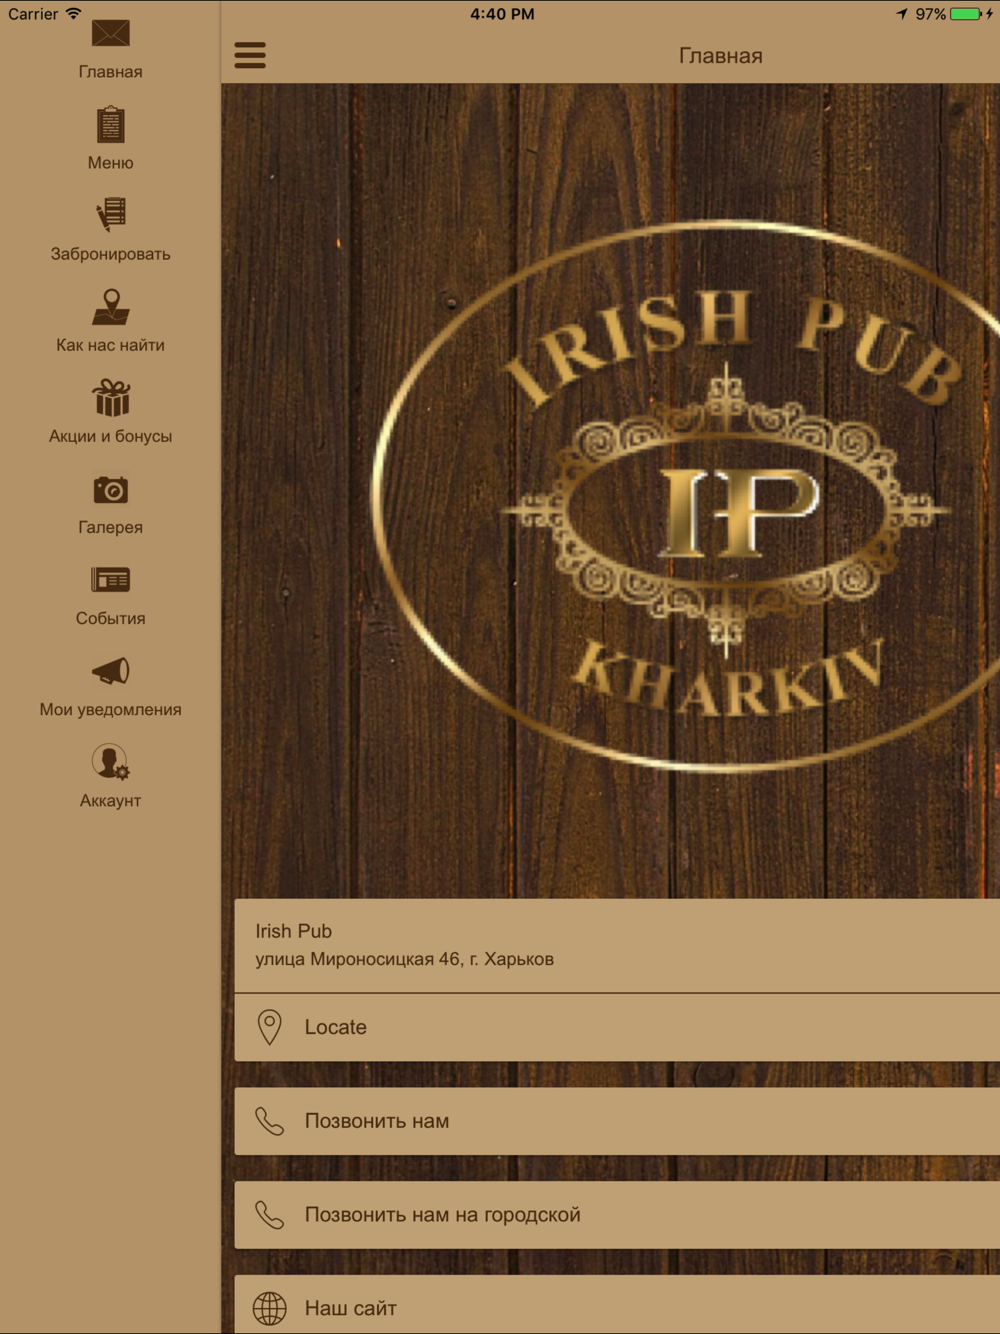Tap the 4:40 PM clock
Screen dimensions: 1000x1334
point(502,14)
